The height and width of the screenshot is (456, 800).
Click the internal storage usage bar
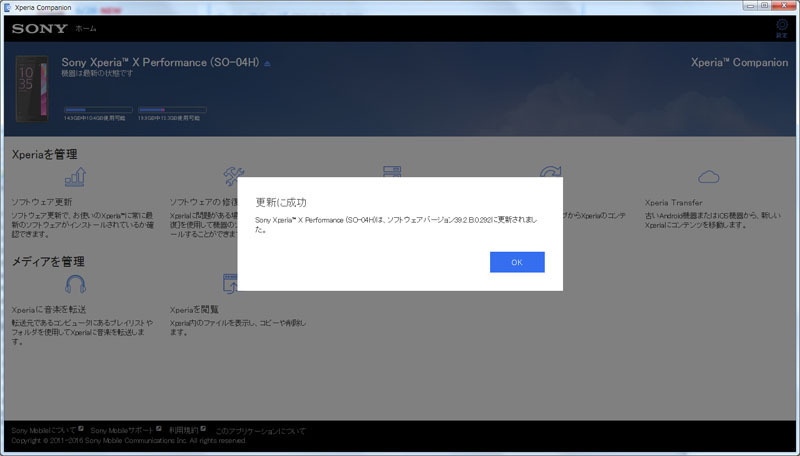(x=98, y=110)
